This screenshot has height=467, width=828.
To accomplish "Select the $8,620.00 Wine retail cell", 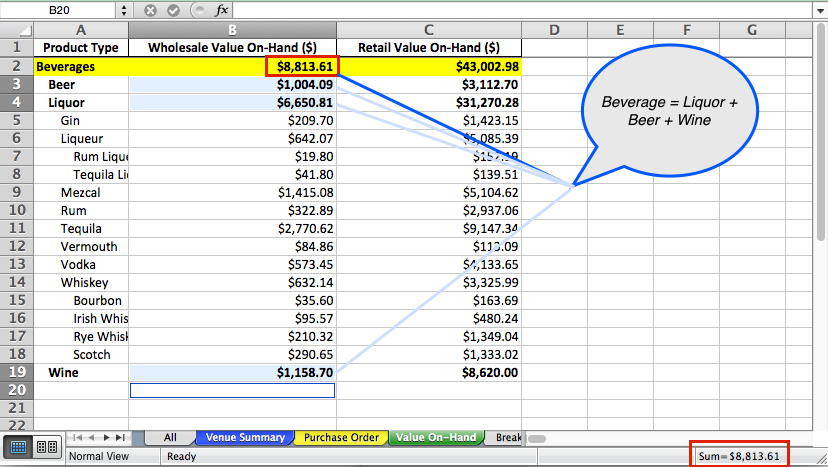I will (429, 372).
